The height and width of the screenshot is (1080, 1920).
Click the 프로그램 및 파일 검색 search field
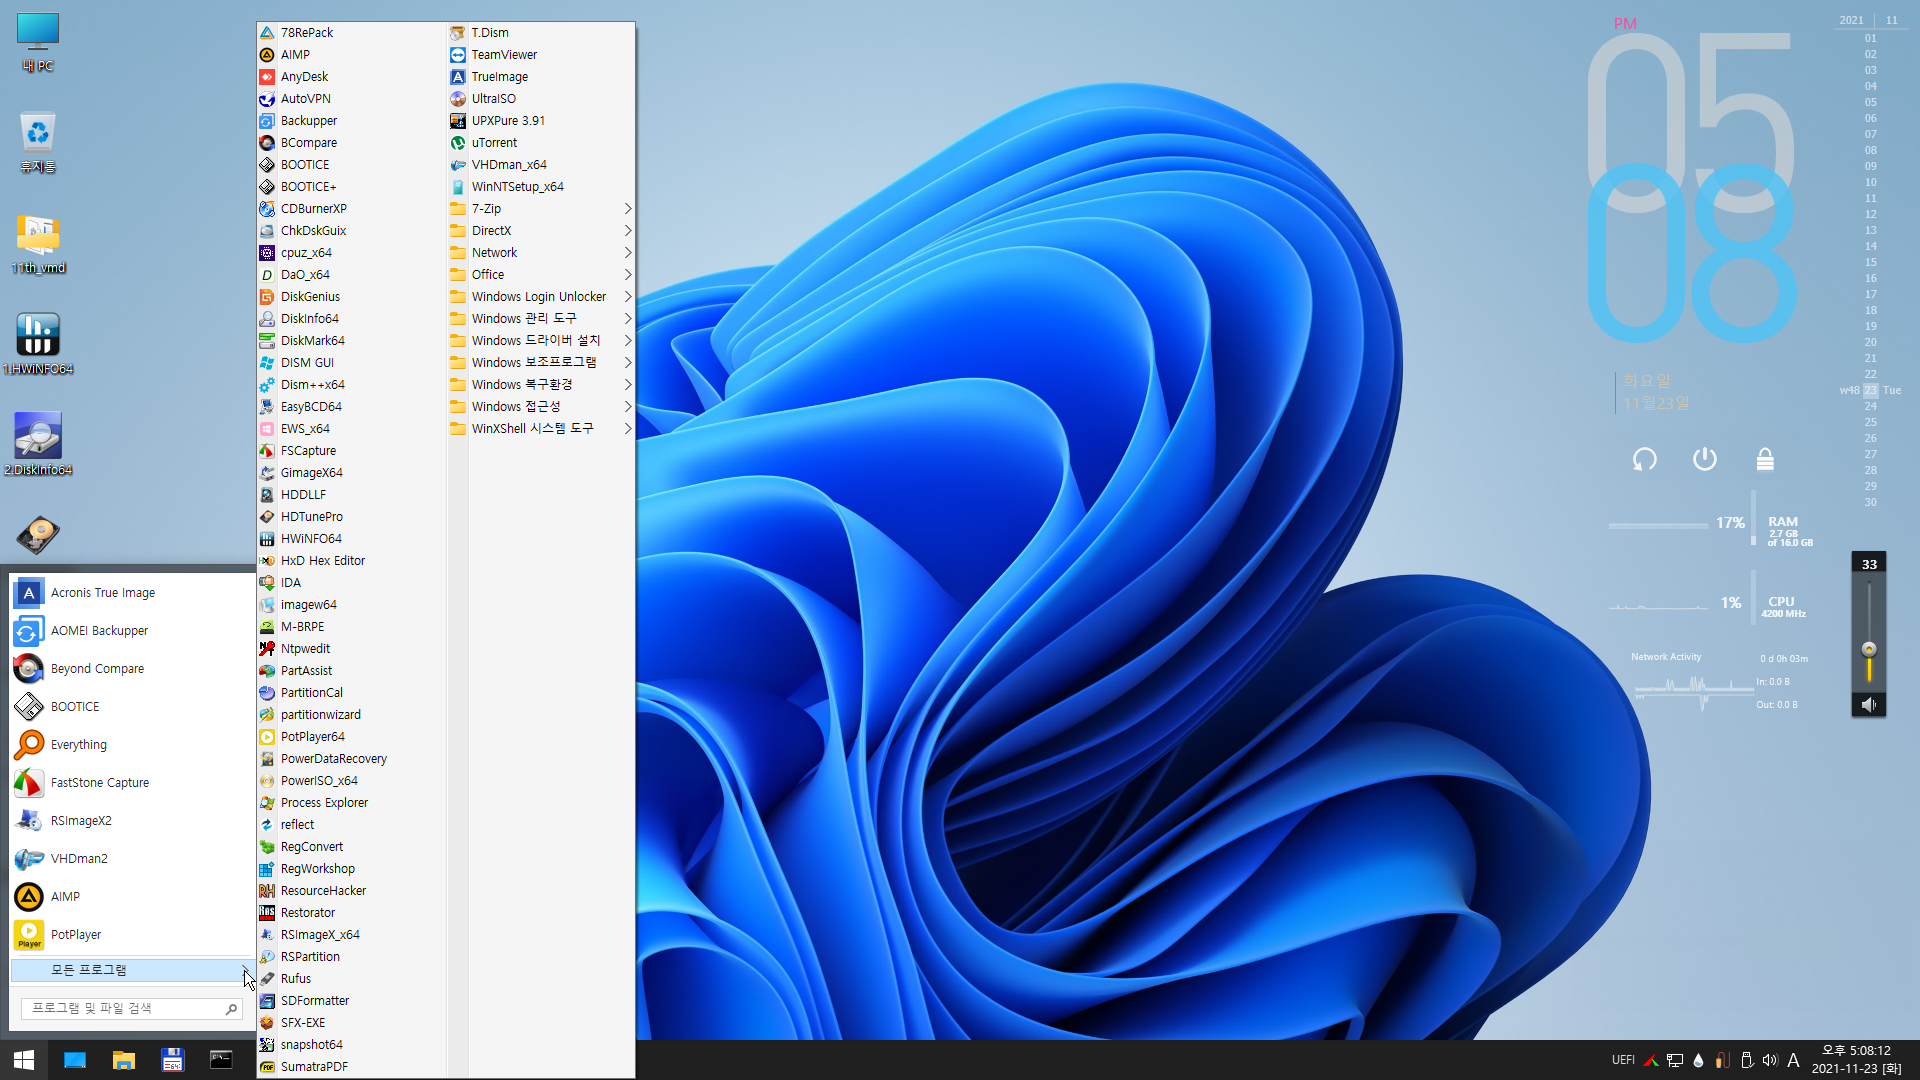[130, 1009]
